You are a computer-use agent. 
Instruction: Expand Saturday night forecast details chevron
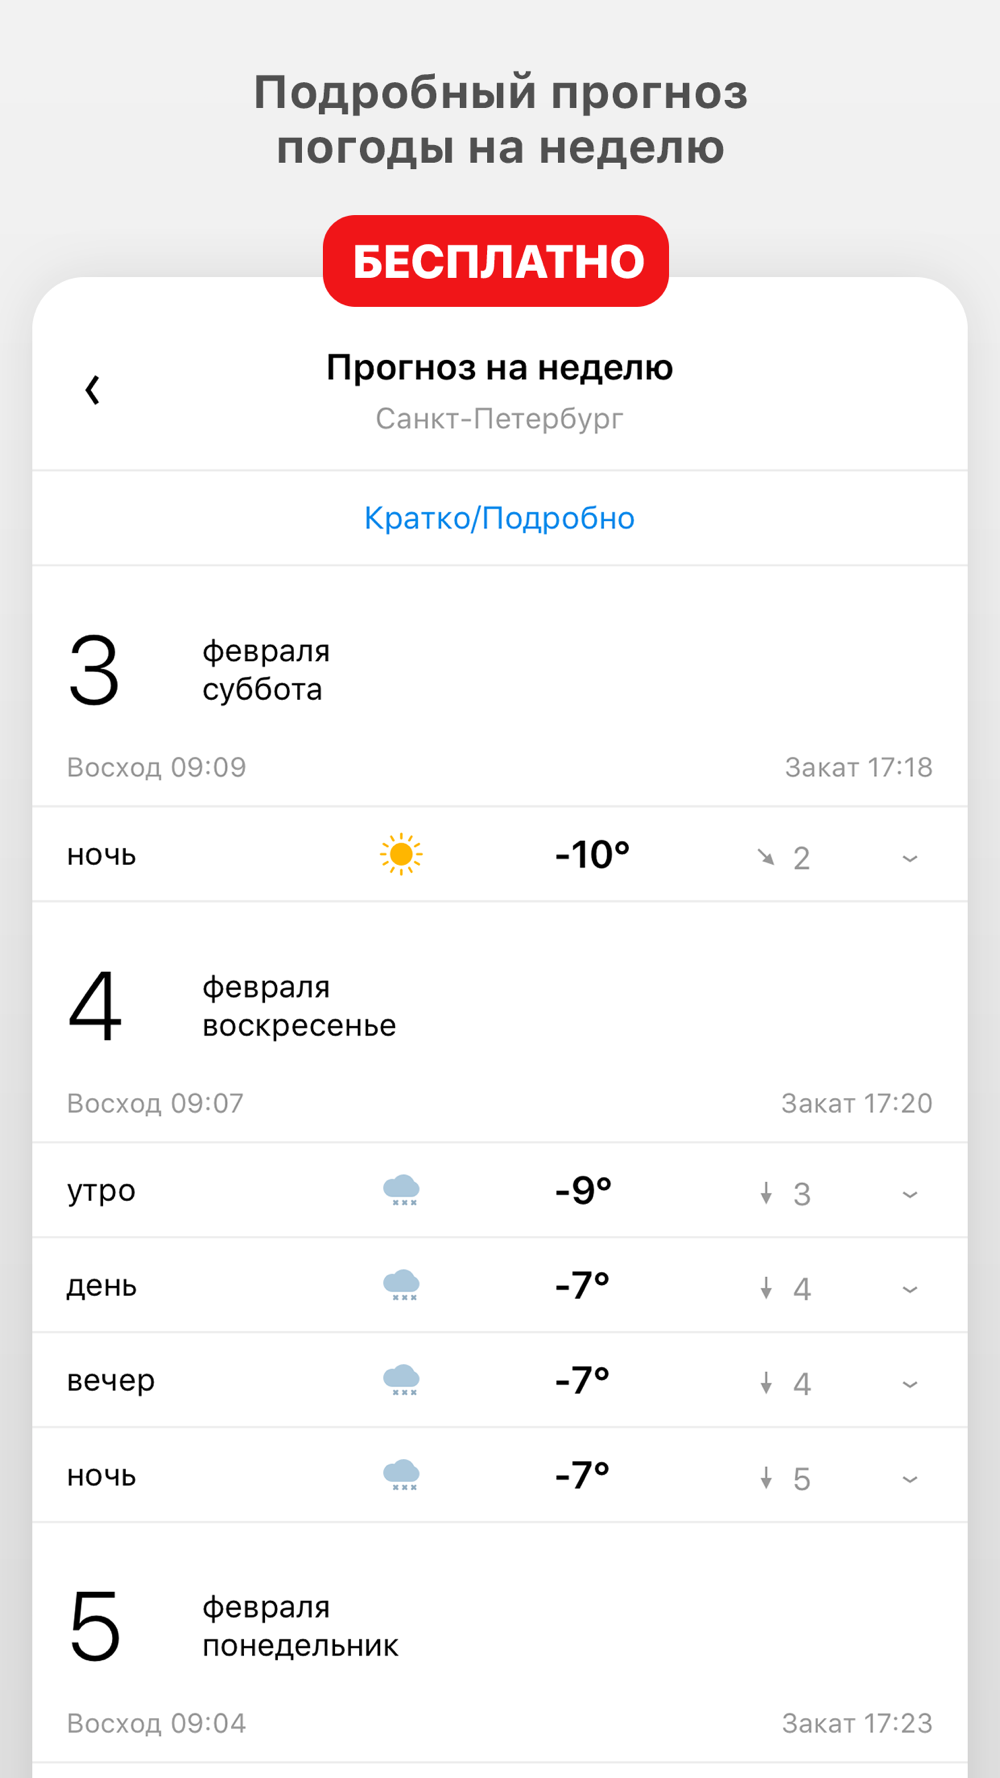pos(910,858)
